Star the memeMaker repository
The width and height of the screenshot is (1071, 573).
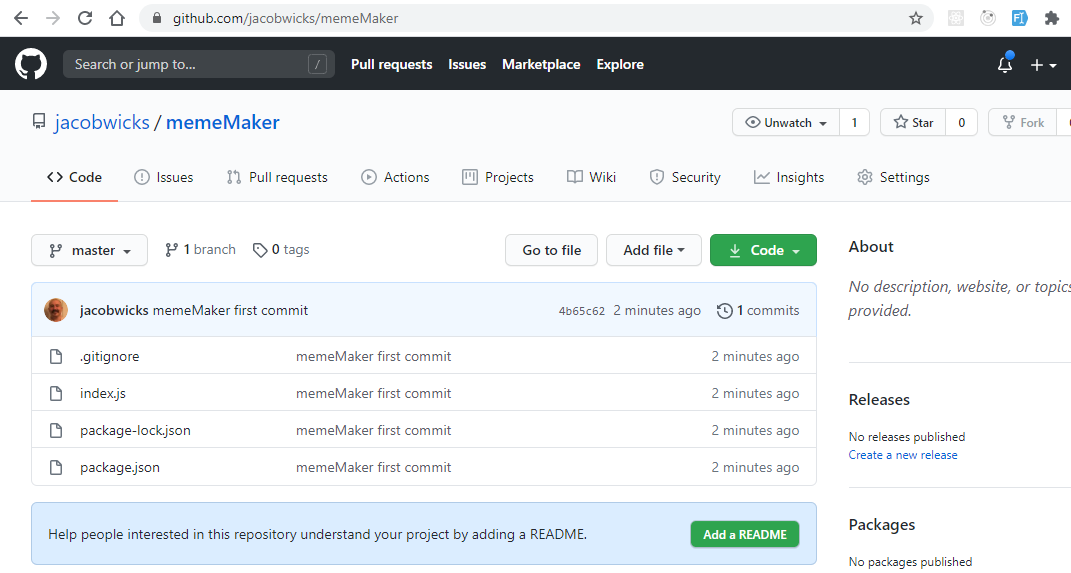tap(913, 122)
